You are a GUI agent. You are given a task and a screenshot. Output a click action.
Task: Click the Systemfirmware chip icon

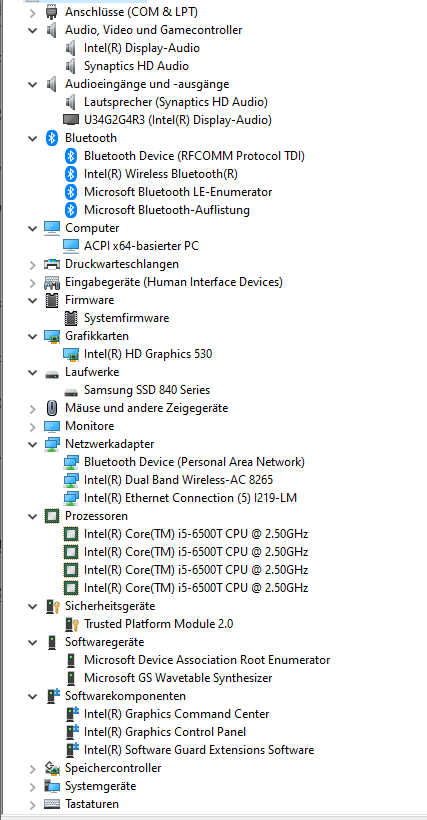point(70,318)
